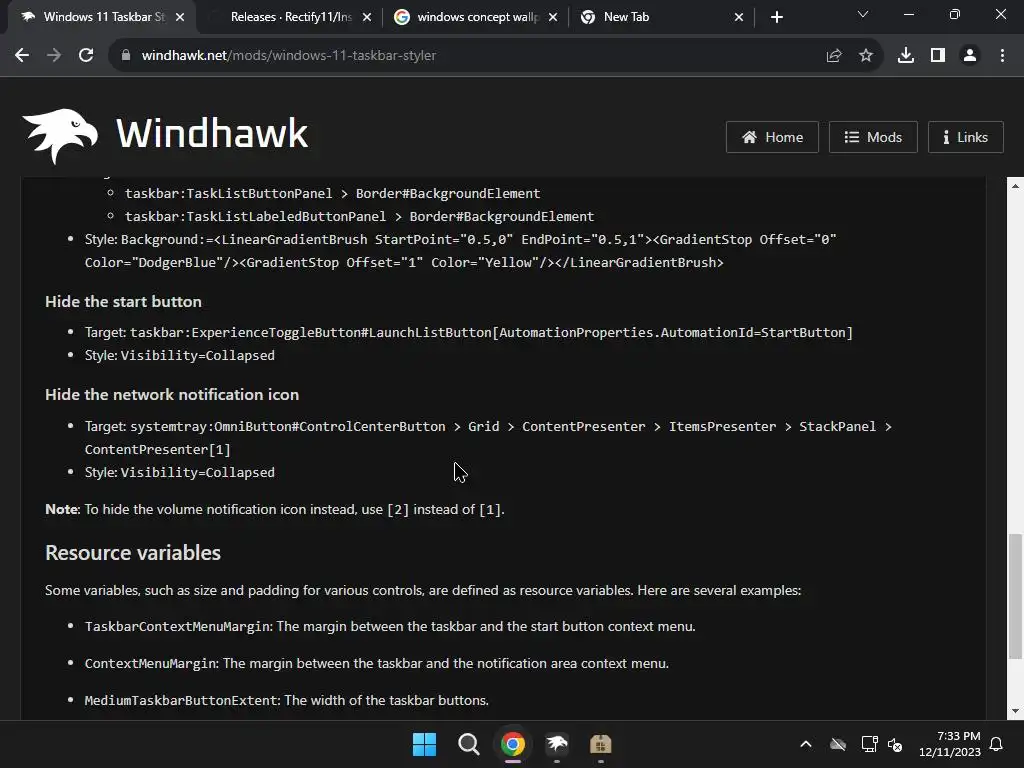Open the Chrome profile menu

[969, 56]
